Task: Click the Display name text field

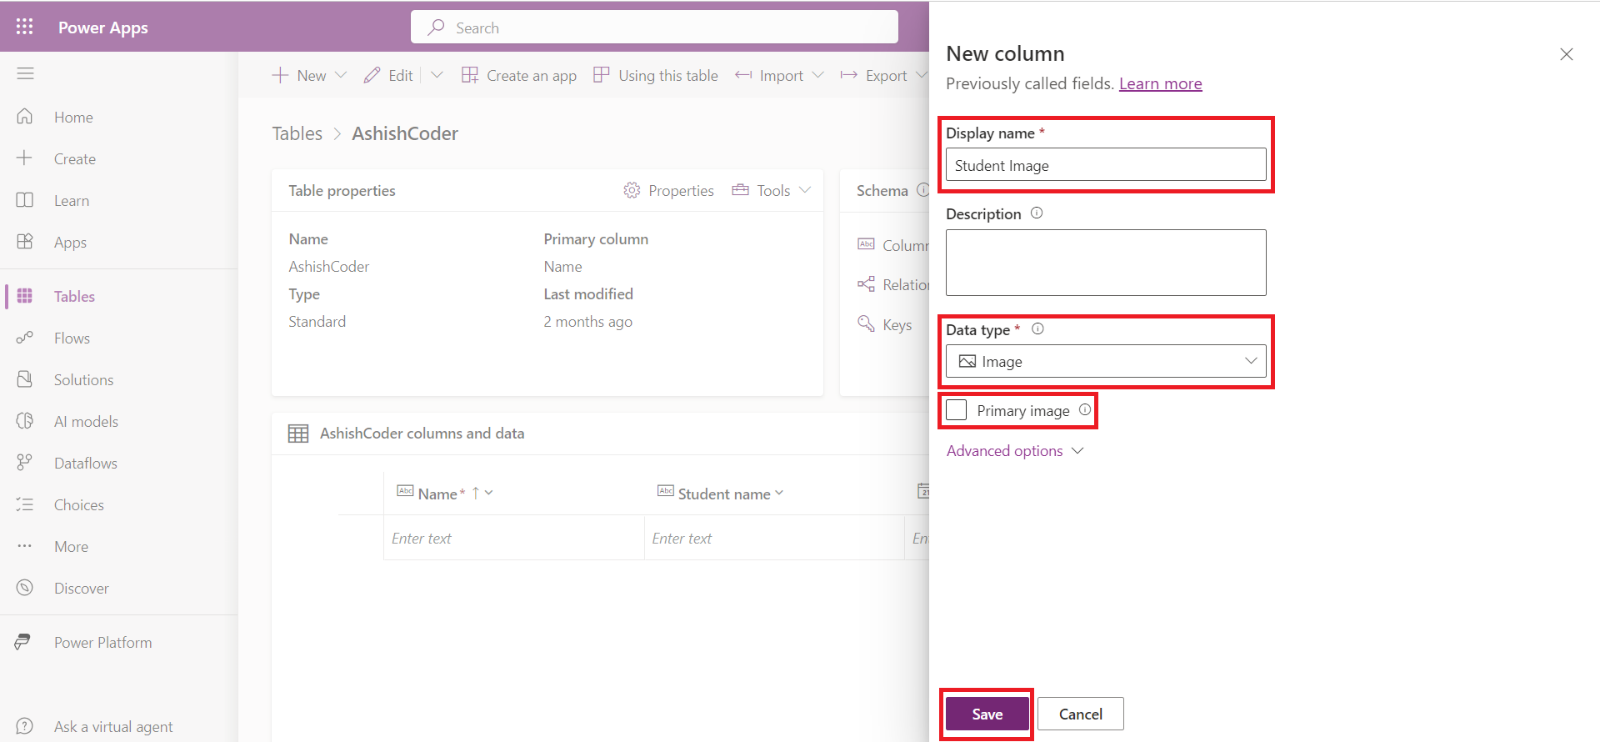Action: click(x=1105, y=165)
